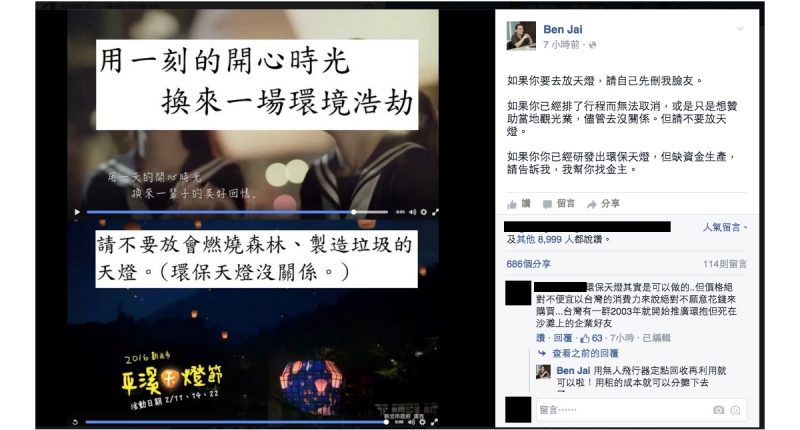This screenshot has height=430, width=800.
Task: Like the post with 讚 thumbs-up
Action: (519, 204)
